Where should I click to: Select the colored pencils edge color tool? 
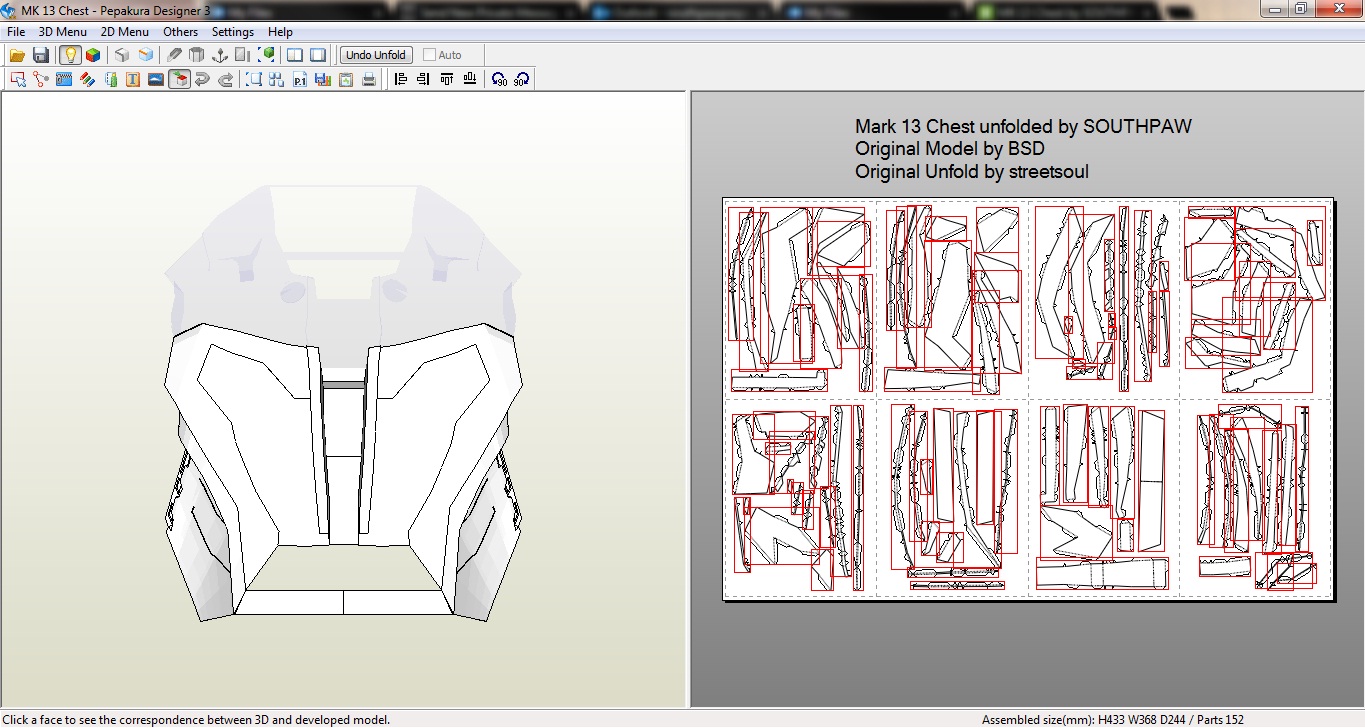coord(87,79)
